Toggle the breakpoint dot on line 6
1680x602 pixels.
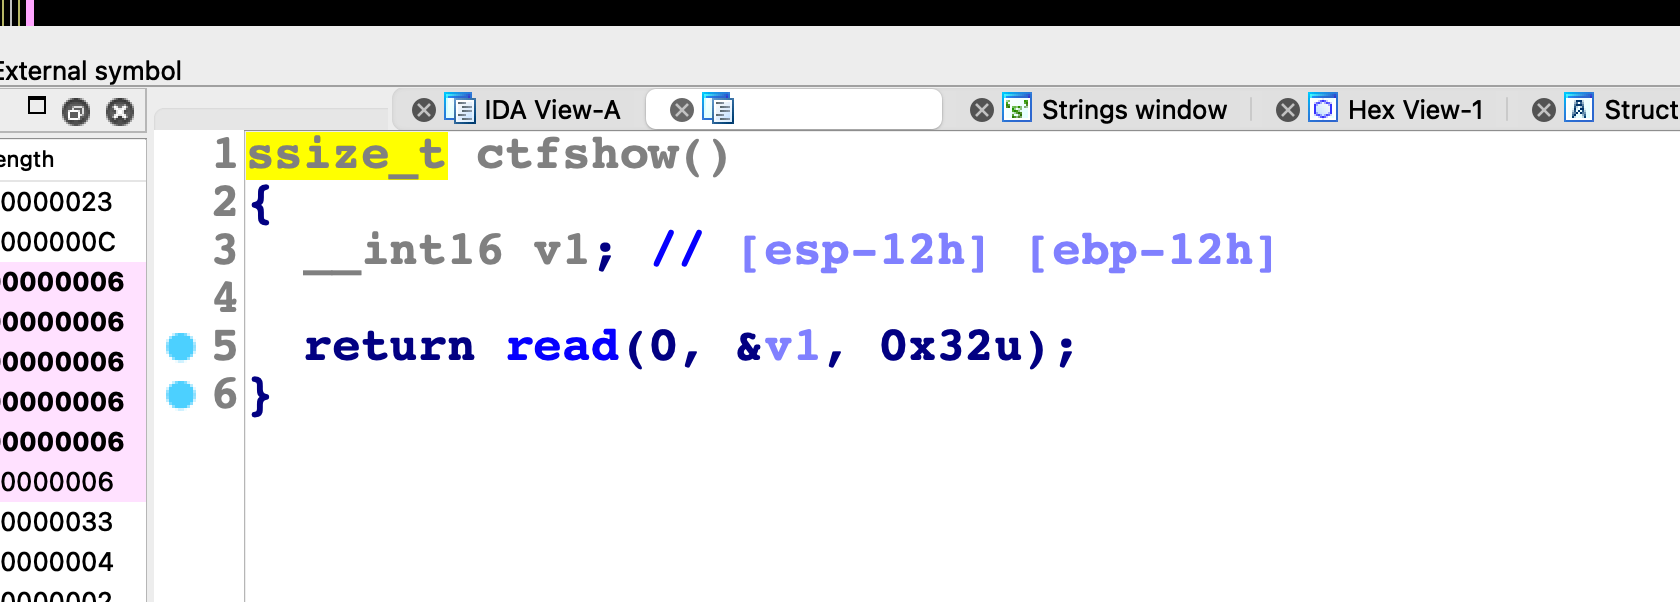[x=181, y=395]
